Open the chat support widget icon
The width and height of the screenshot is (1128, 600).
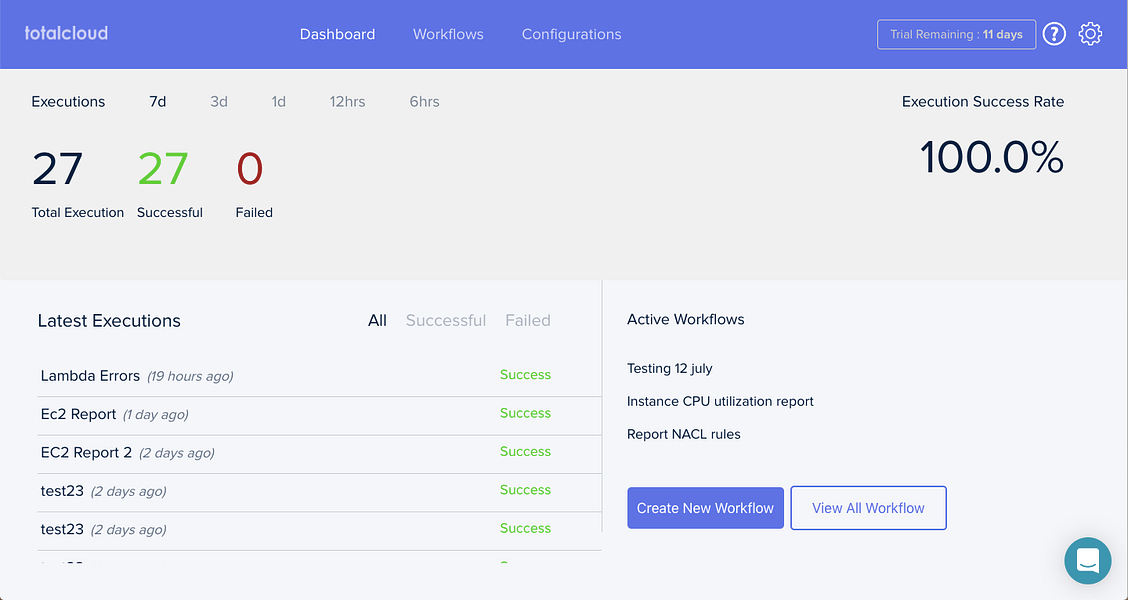pos(1088,560)
